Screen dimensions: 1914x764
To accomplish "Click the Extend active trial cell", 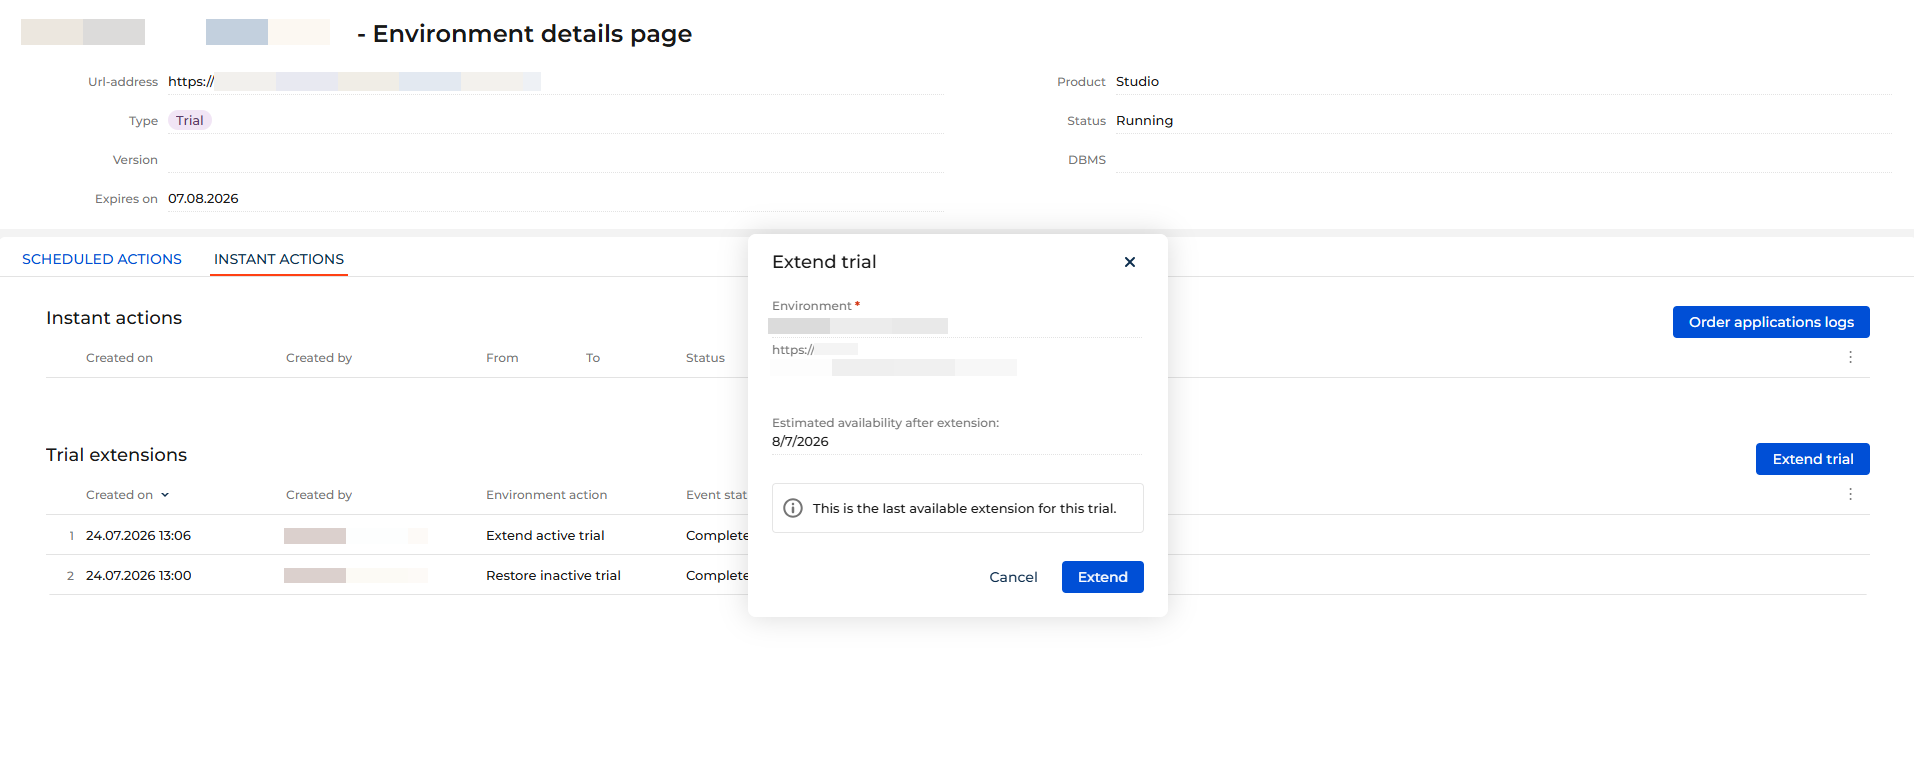I will 545,536.
